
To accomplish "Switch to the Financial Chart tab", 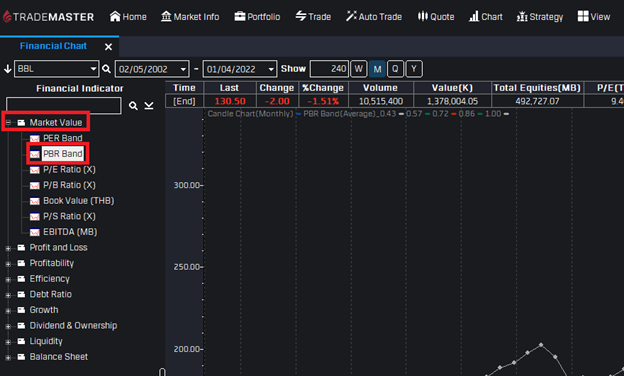I will tap(53, 46).
